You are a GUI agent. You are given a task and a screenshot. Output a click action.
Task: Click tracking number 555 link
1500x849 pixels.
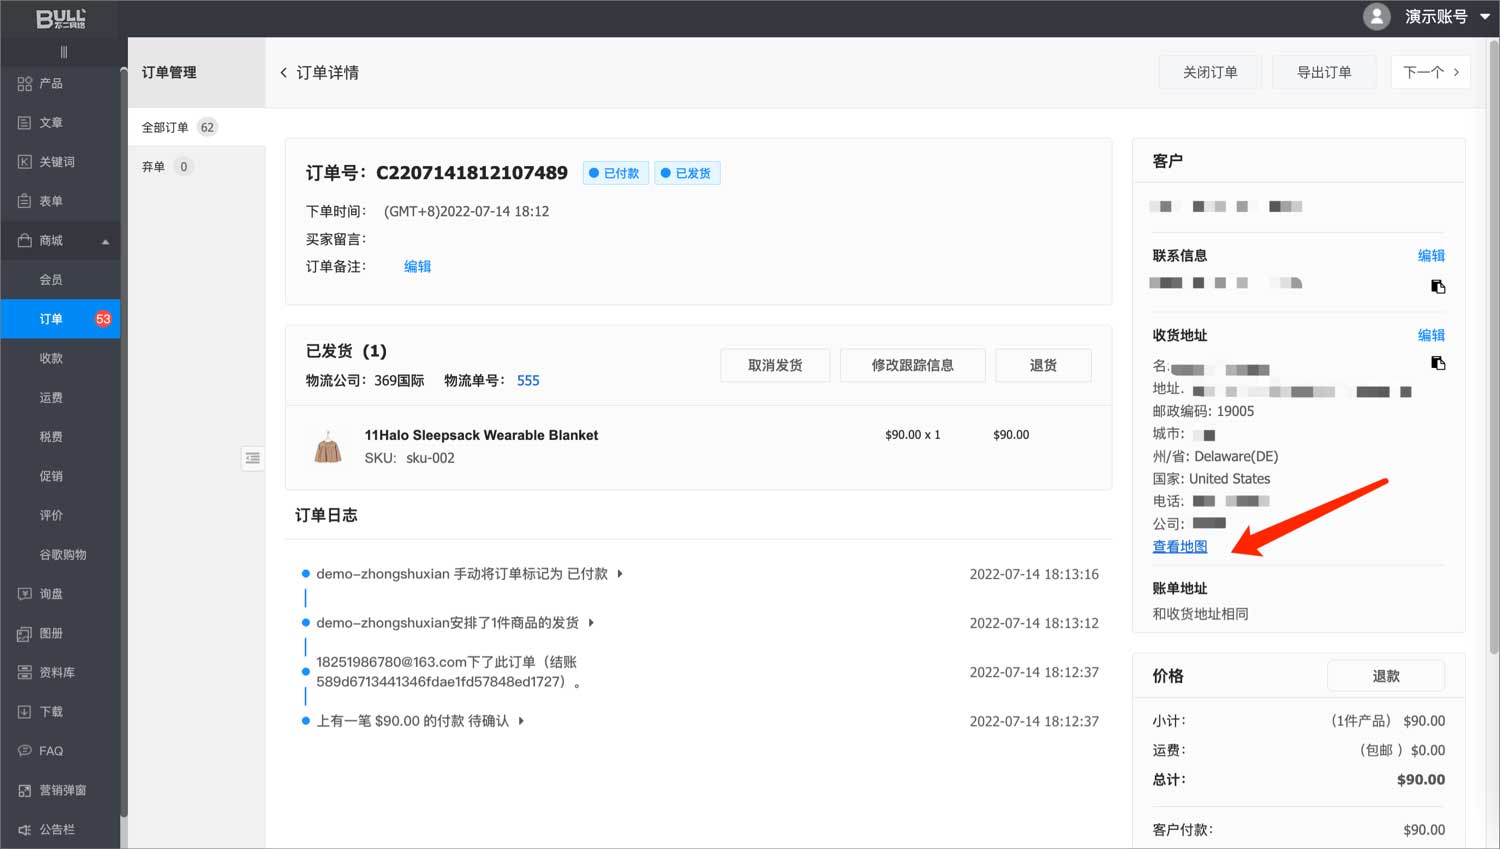tap(528, 381)
